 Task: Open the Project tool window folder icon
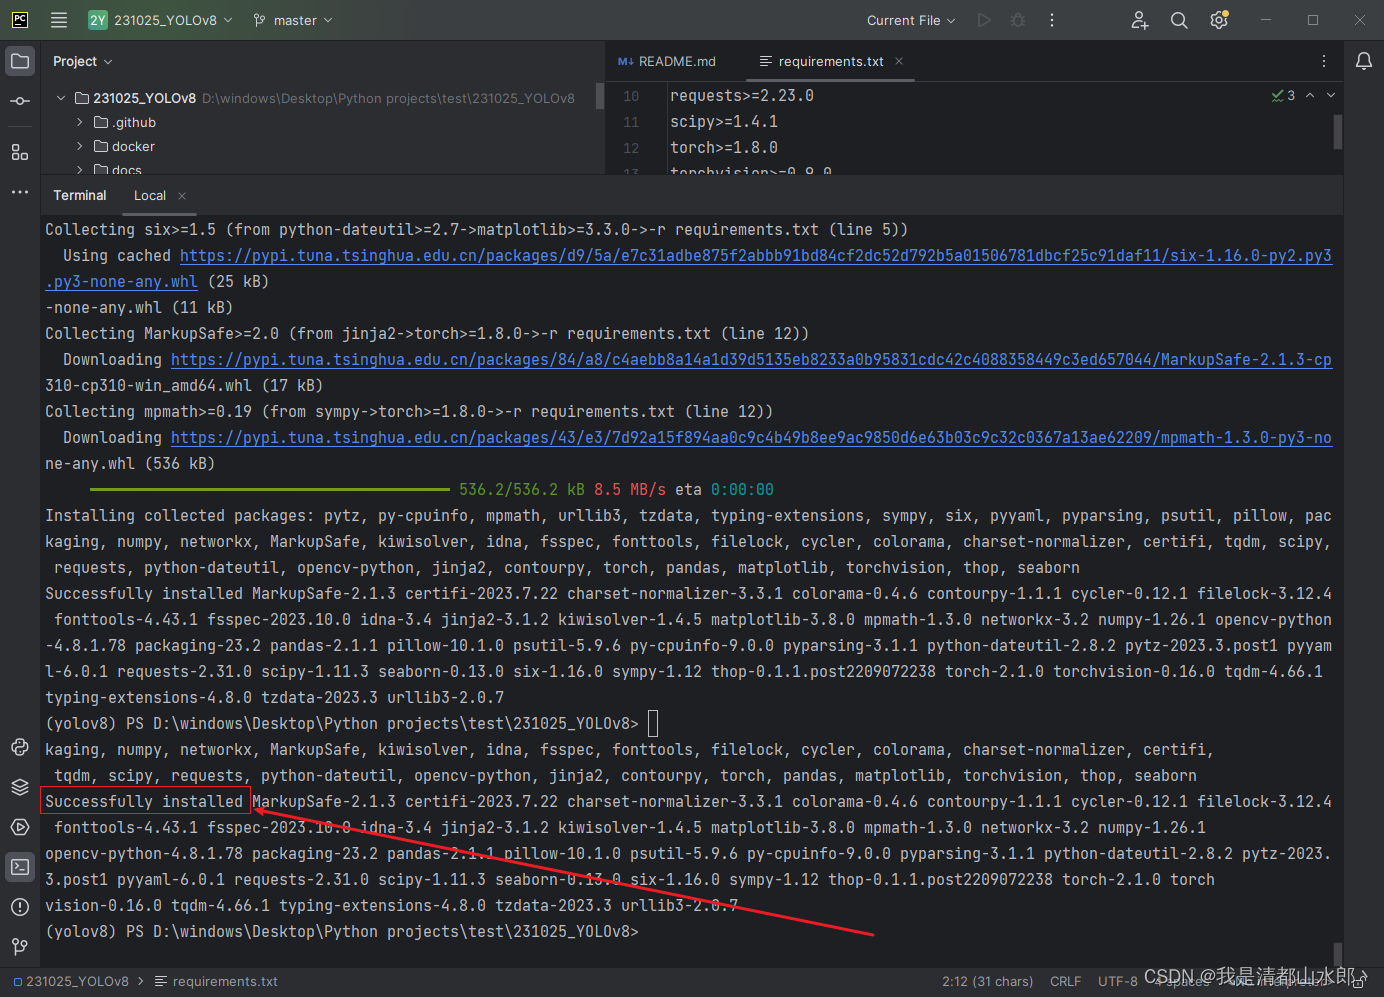point(20,61)
